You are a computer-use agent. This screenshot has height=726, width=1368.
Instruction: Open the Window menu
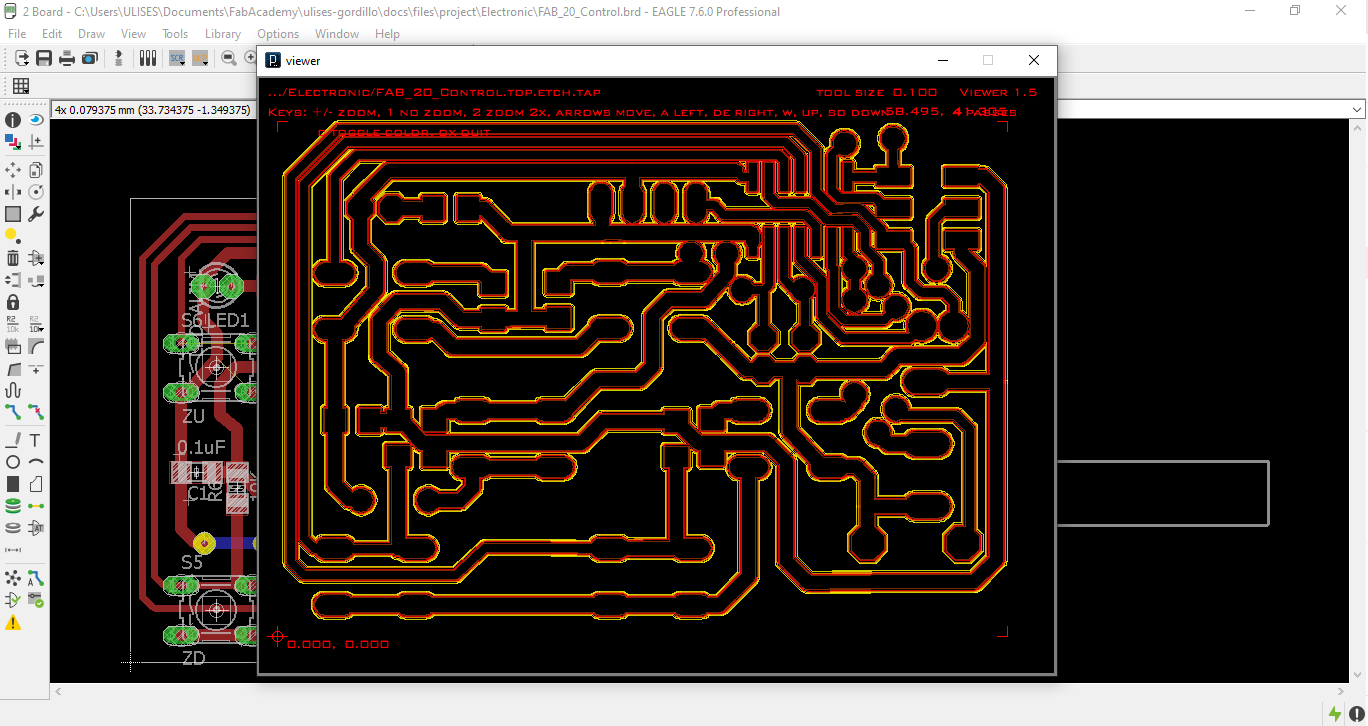(x=337, y=34)
